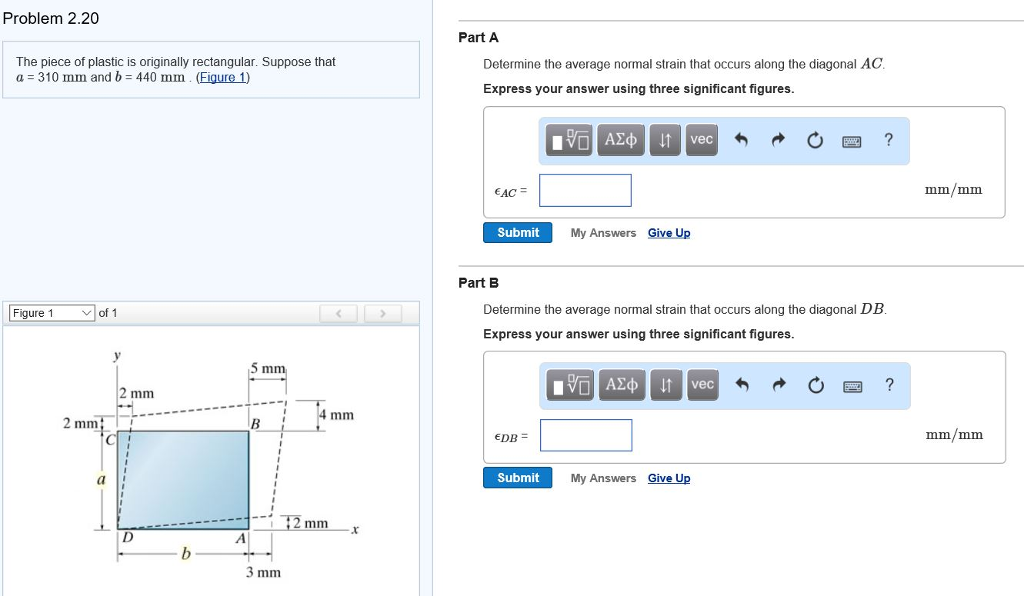Click vec button in Part B toolbar
Viewport: 1024px width, 596px height.
[x=702, y=385]
